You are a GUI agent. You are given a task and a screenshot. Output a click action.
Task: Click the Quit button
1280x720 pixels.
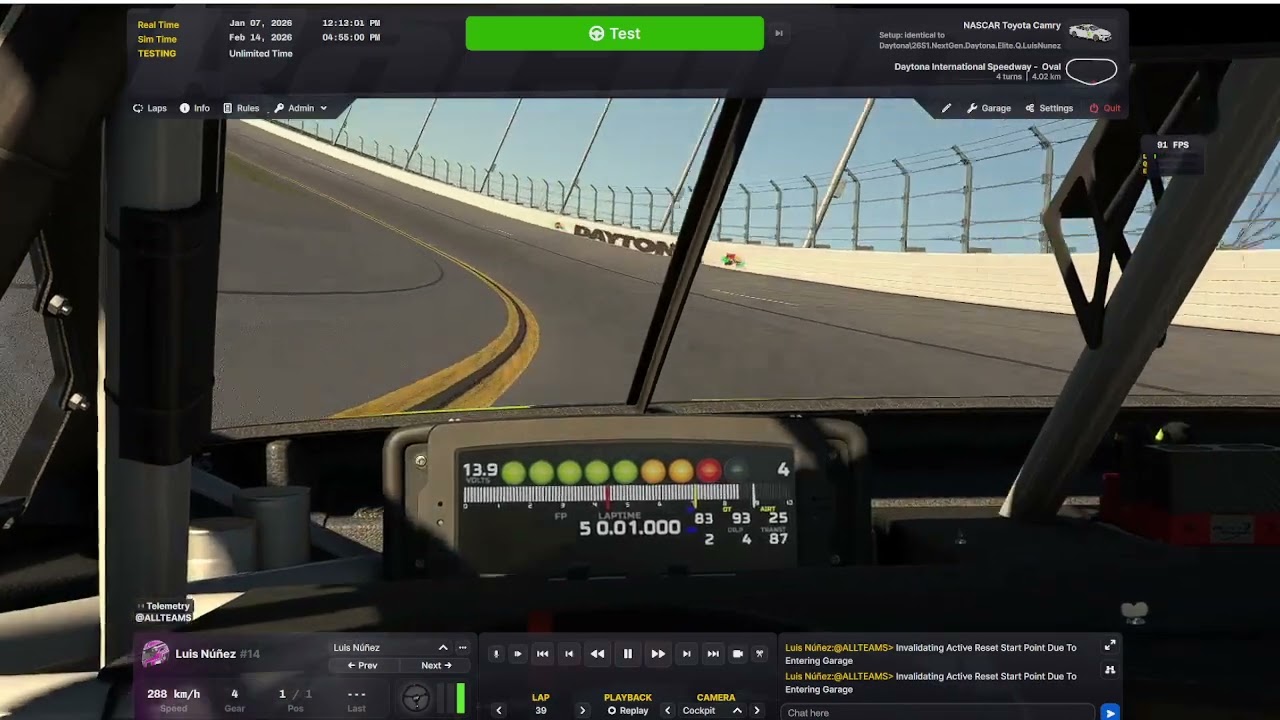coord(1105,108)
